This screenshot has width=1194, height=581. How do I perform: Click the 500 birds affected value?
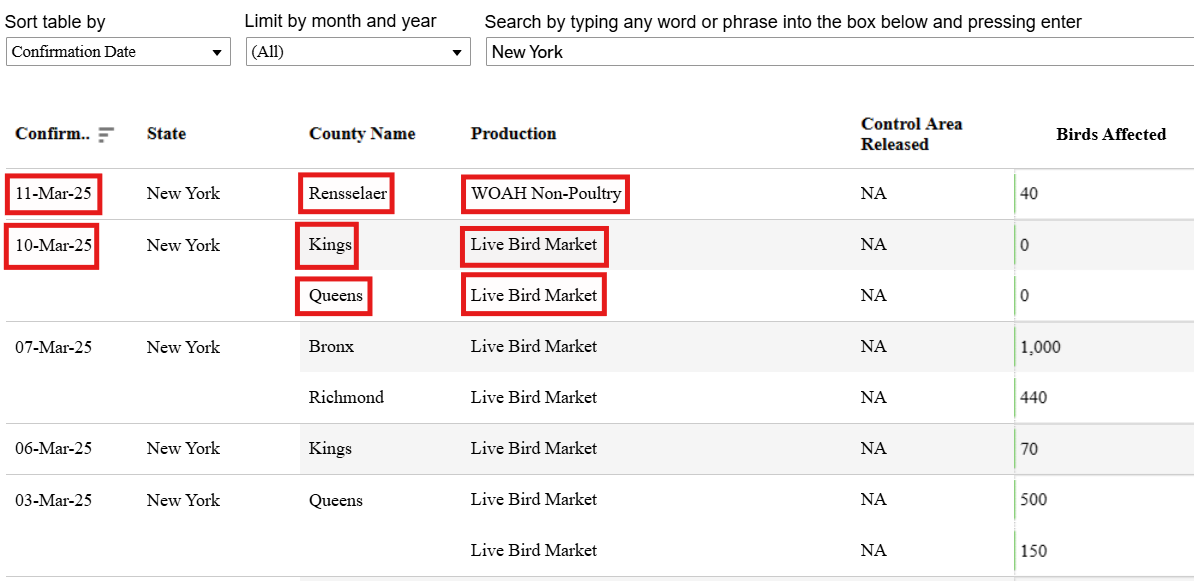pos(1033,500)
